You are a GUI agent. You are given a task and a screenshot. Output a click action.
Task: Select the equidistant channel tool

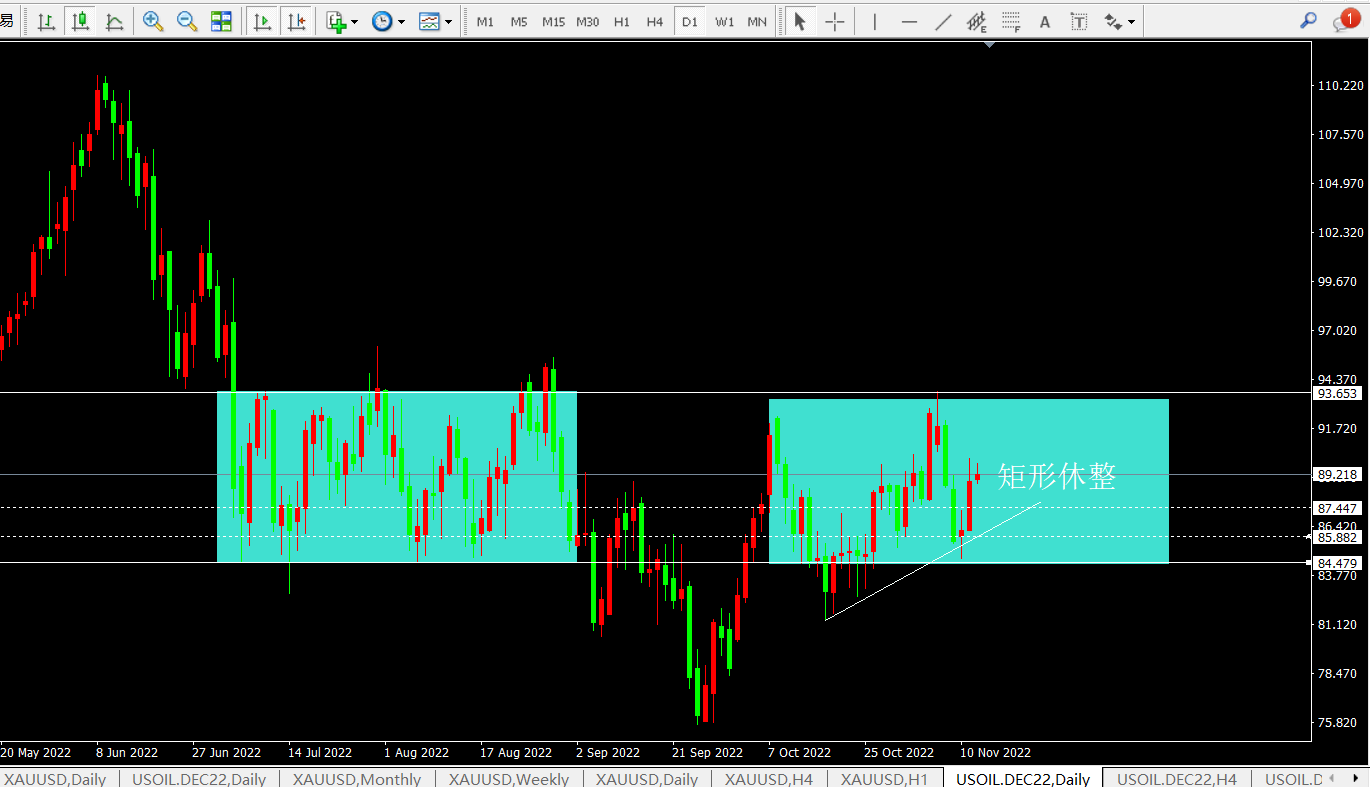pyautogui.click(x=977, y=21)
